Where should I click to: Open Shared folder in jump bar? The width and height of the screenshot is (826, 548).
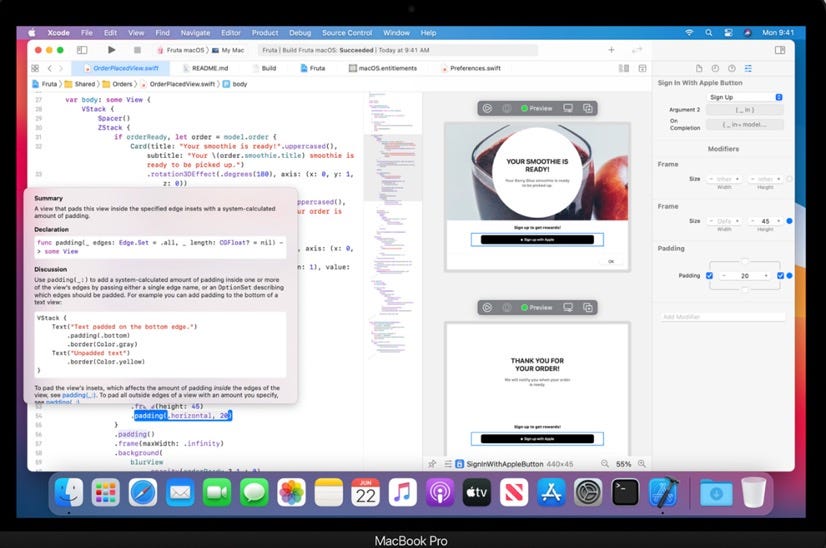80,84
